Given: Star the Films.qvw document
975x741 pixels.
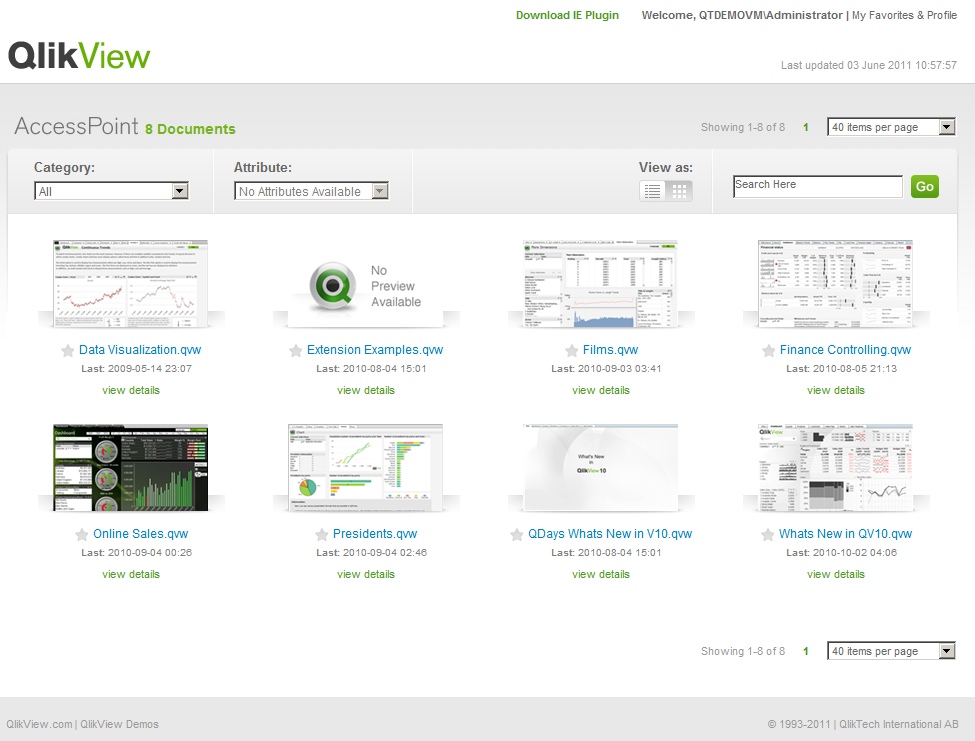Looking at the screenshot, I should coord(571,351).
